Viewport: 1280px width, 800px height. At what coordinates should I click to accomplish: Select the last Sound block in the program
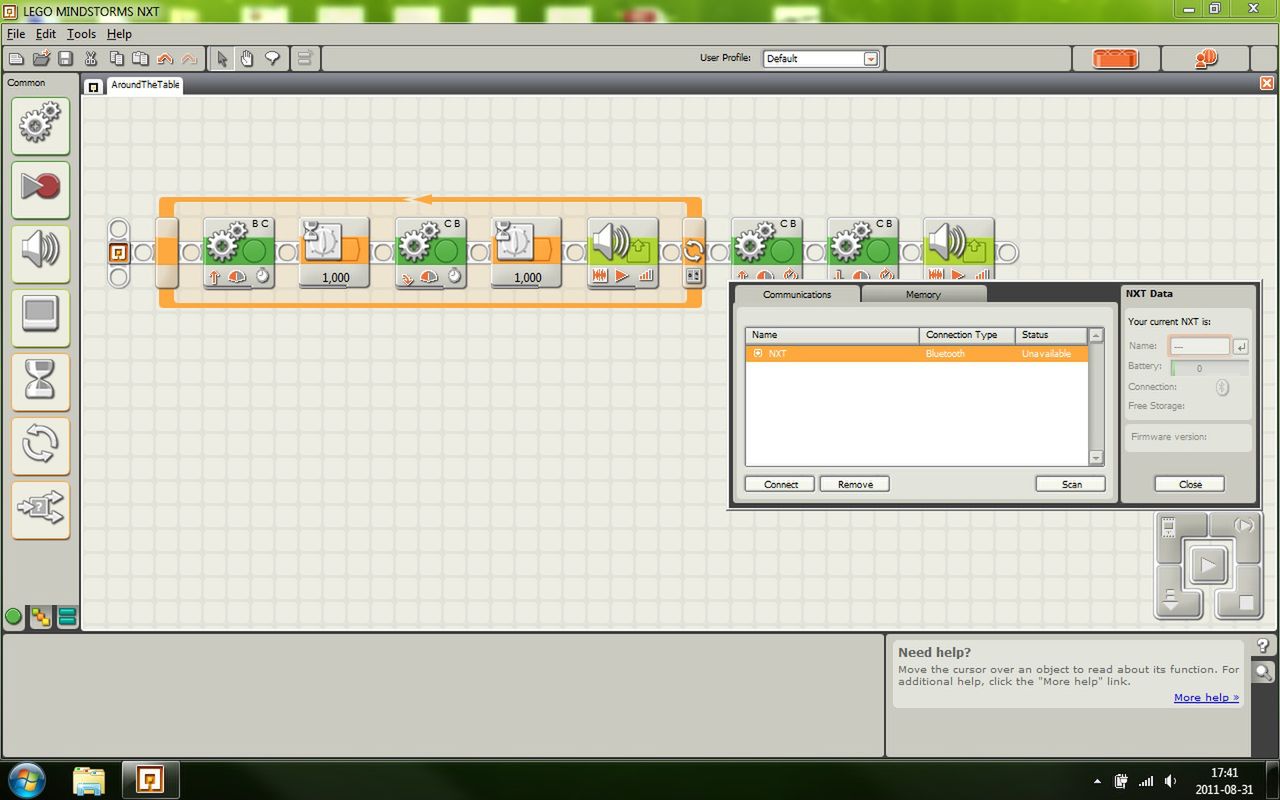959,248
